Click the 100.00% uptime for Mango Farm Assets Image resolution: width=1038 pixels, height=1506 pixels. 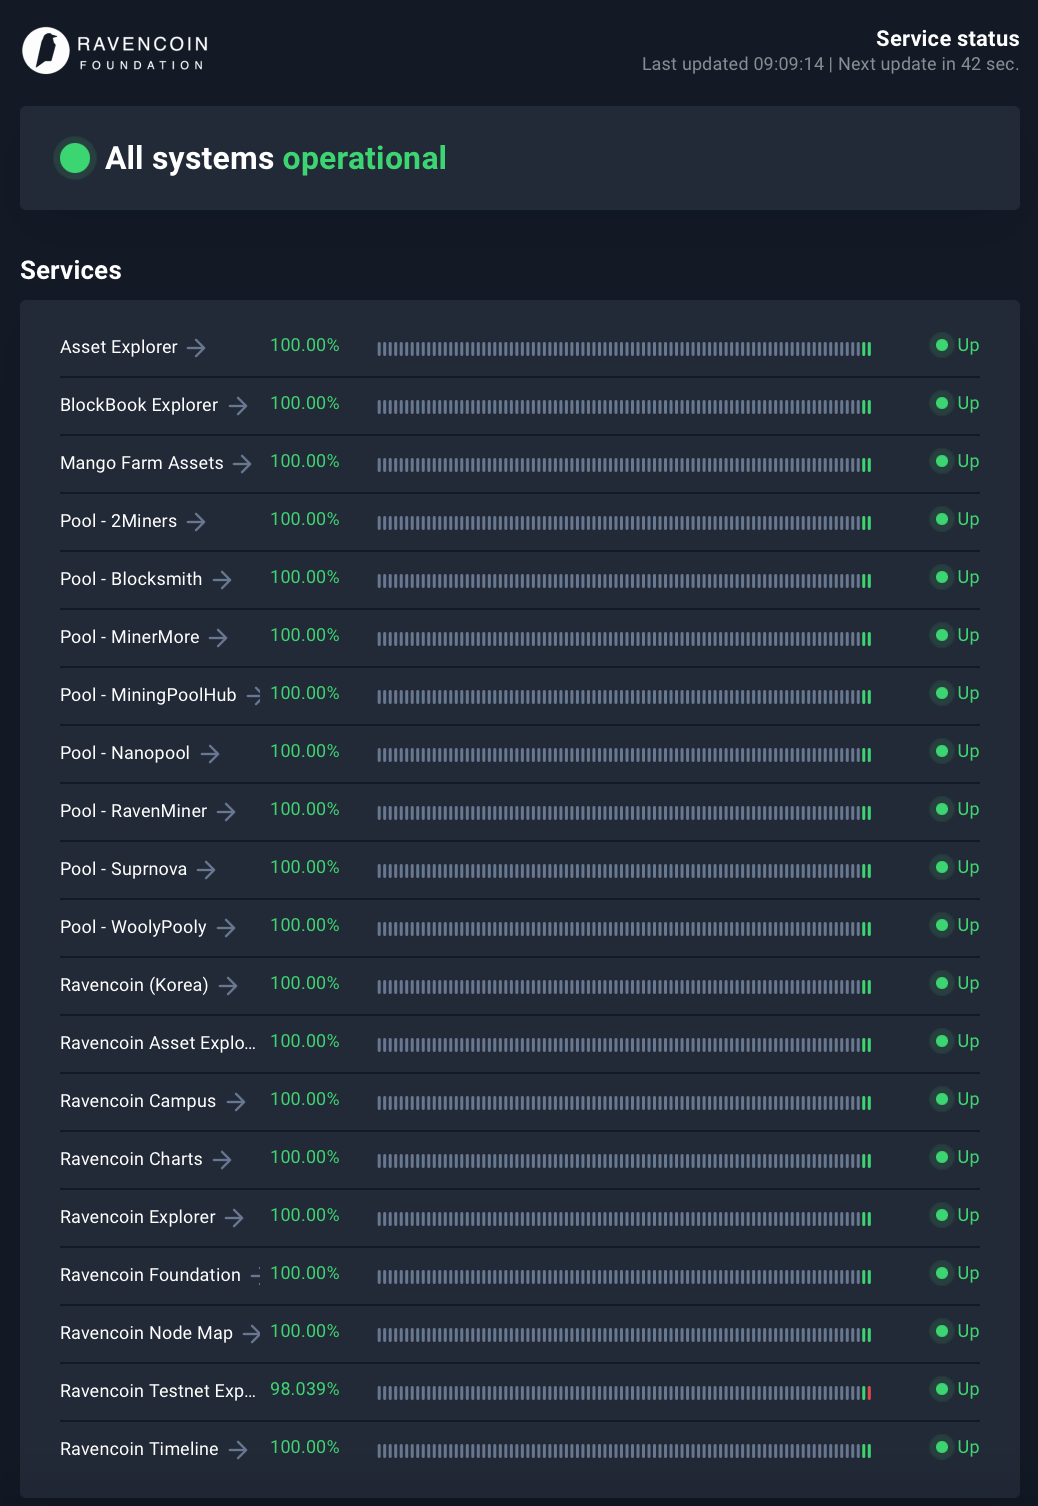[x=305, y=461]
